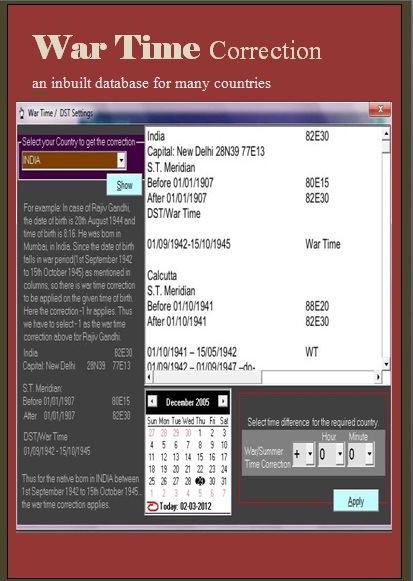Open the plus/minus sign dropdown
The width and height of the screenshot is (413, 581).
310,454
